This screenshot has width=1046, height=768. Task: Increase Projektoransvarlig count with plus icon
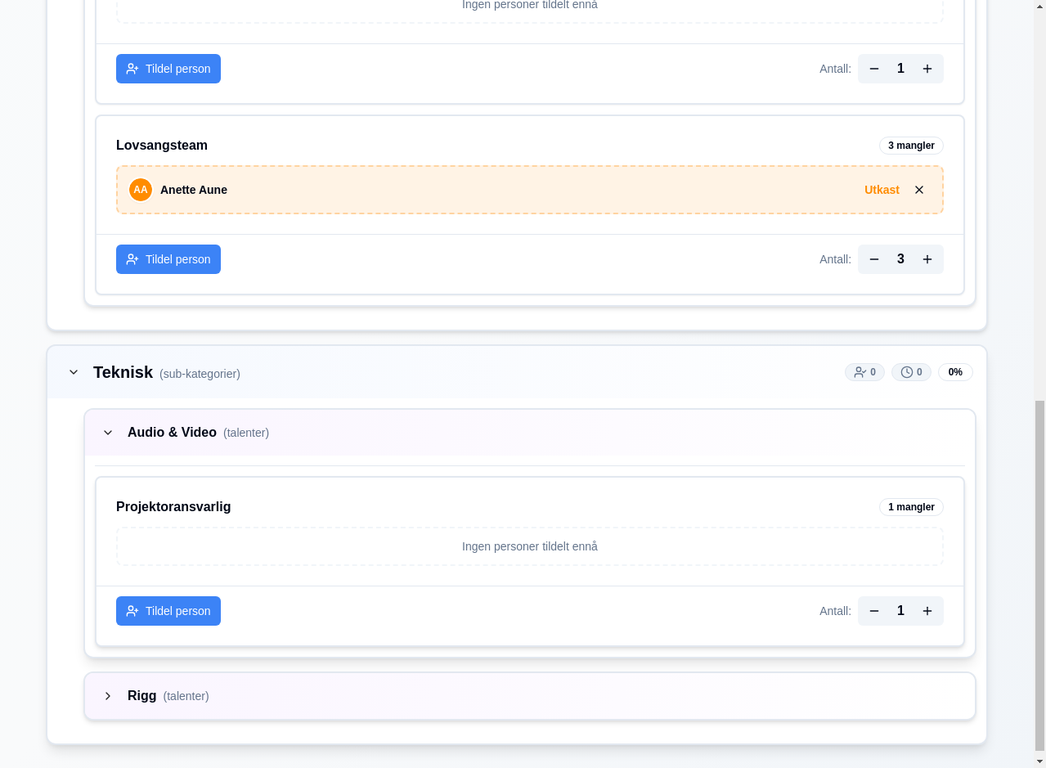pyautogui.click(x=927, y=611)
